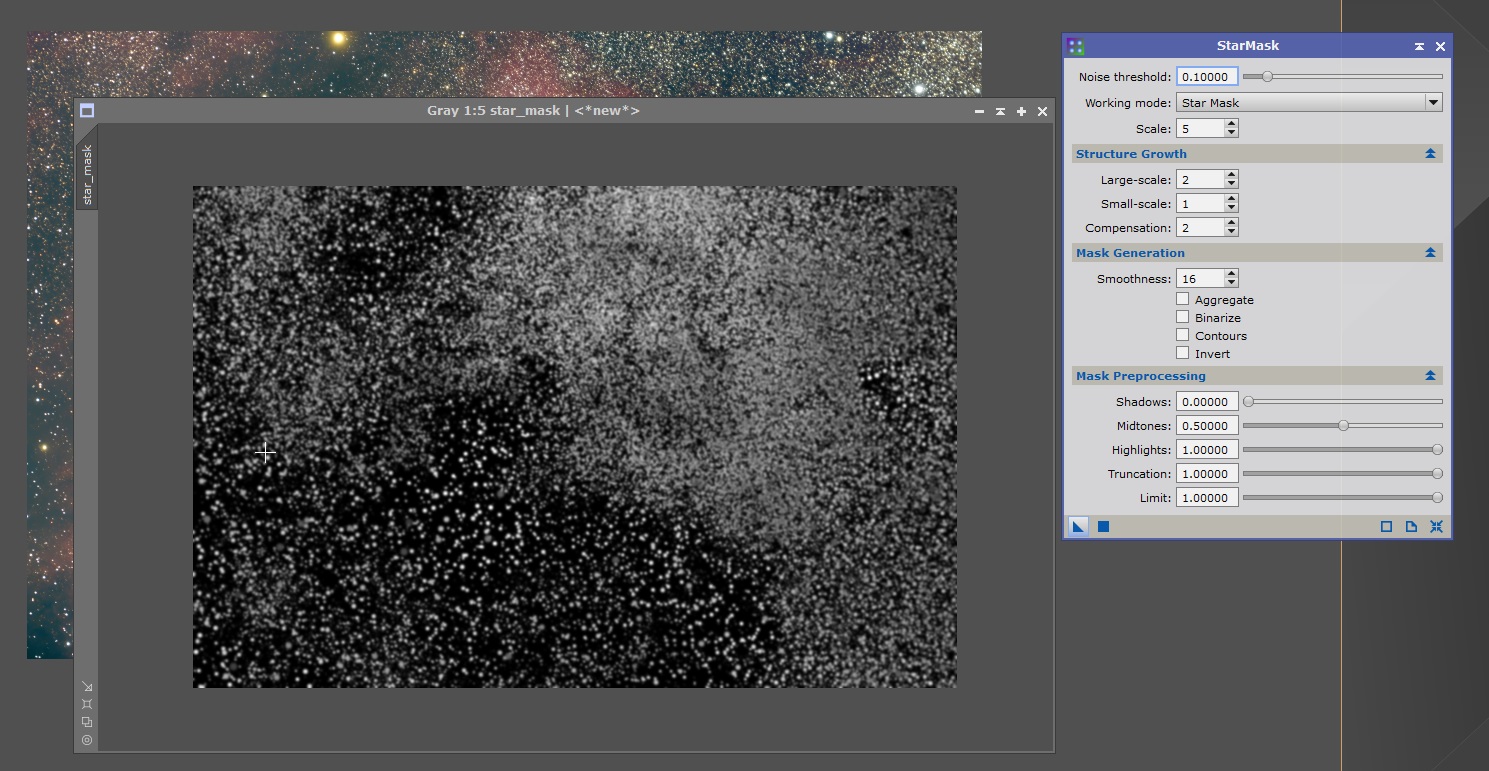
Task: Increase the Scale spinner value
Action: [1231, 124]
